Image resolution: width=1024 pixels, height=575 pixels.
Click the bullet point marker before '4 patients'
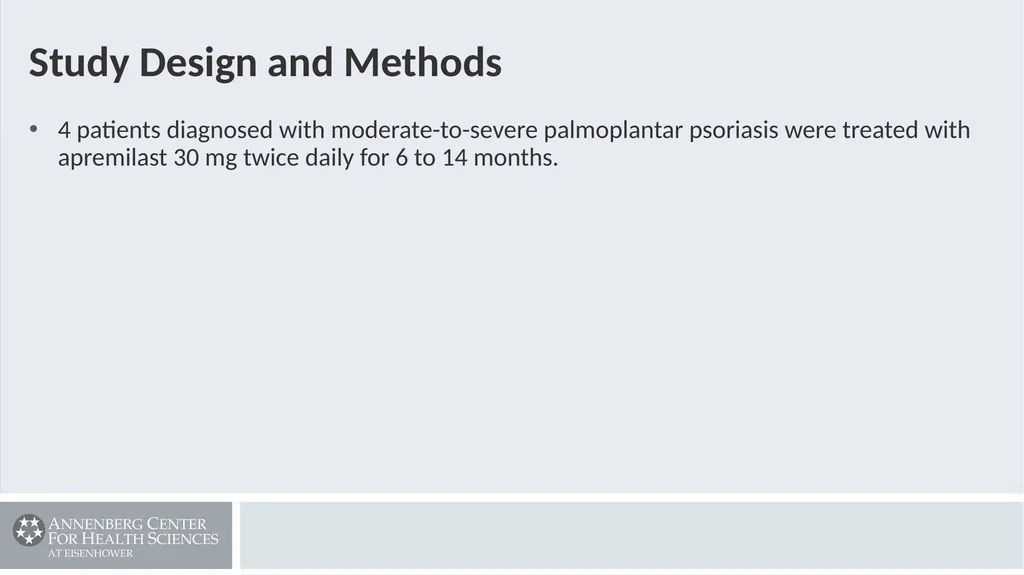click(33, 129)
